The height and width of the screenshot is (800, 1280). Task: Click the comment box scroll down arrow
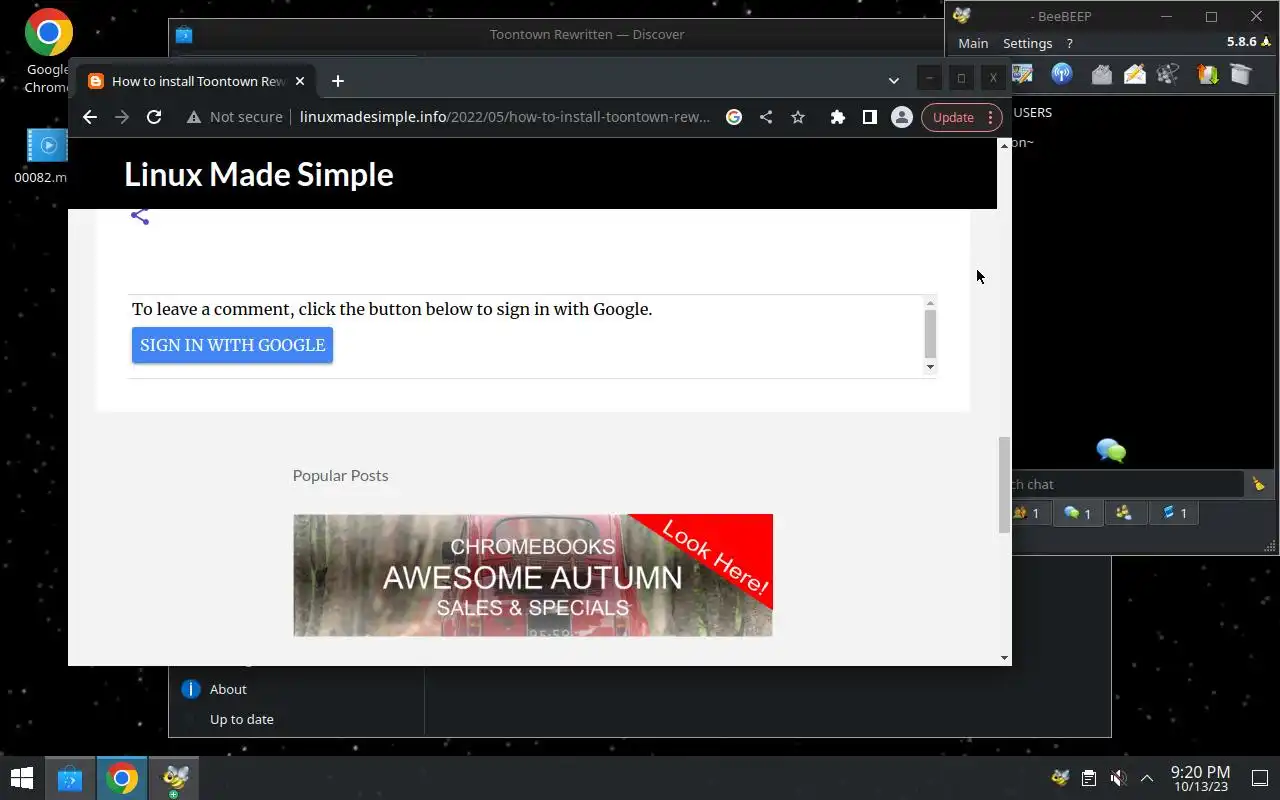[x=930, y=367]
